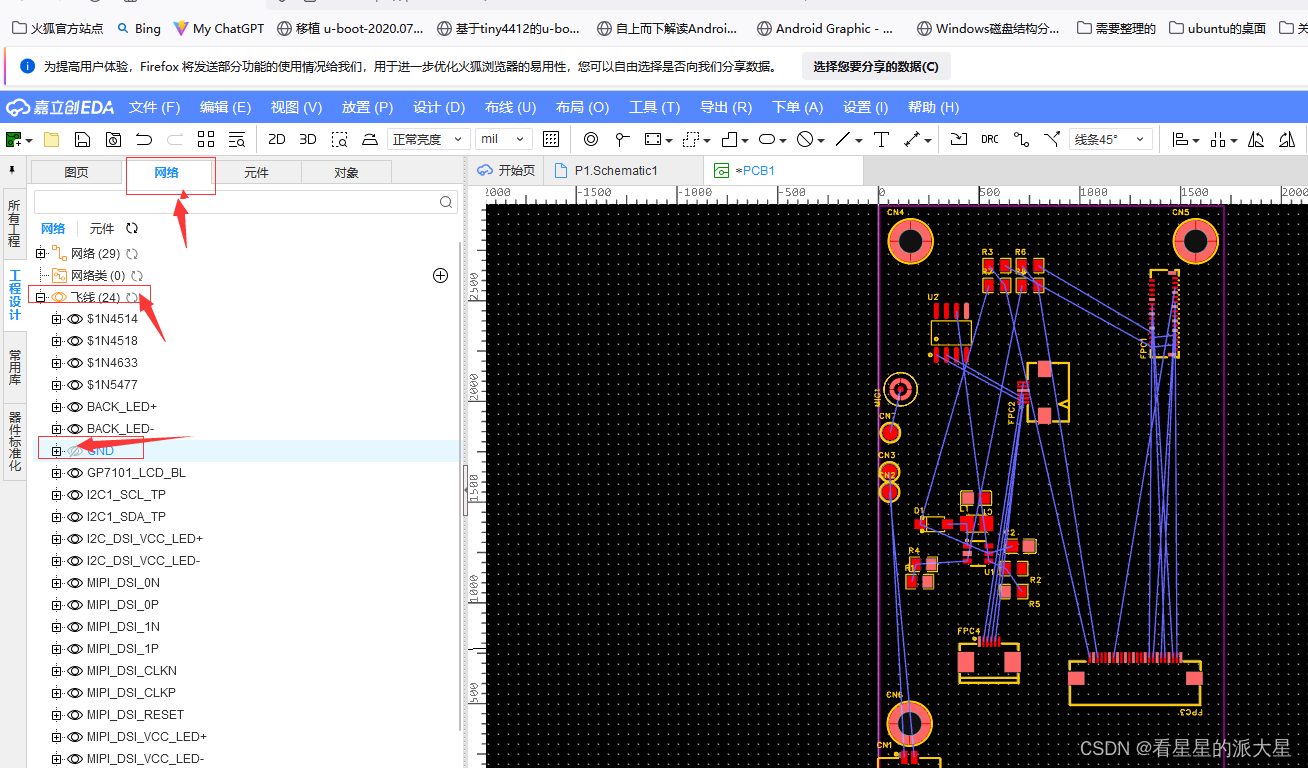Image resolution: width=1308 pixels, height=768 pixels.
Task: Select the Text tool (T icon)
Action: point(881,139)
